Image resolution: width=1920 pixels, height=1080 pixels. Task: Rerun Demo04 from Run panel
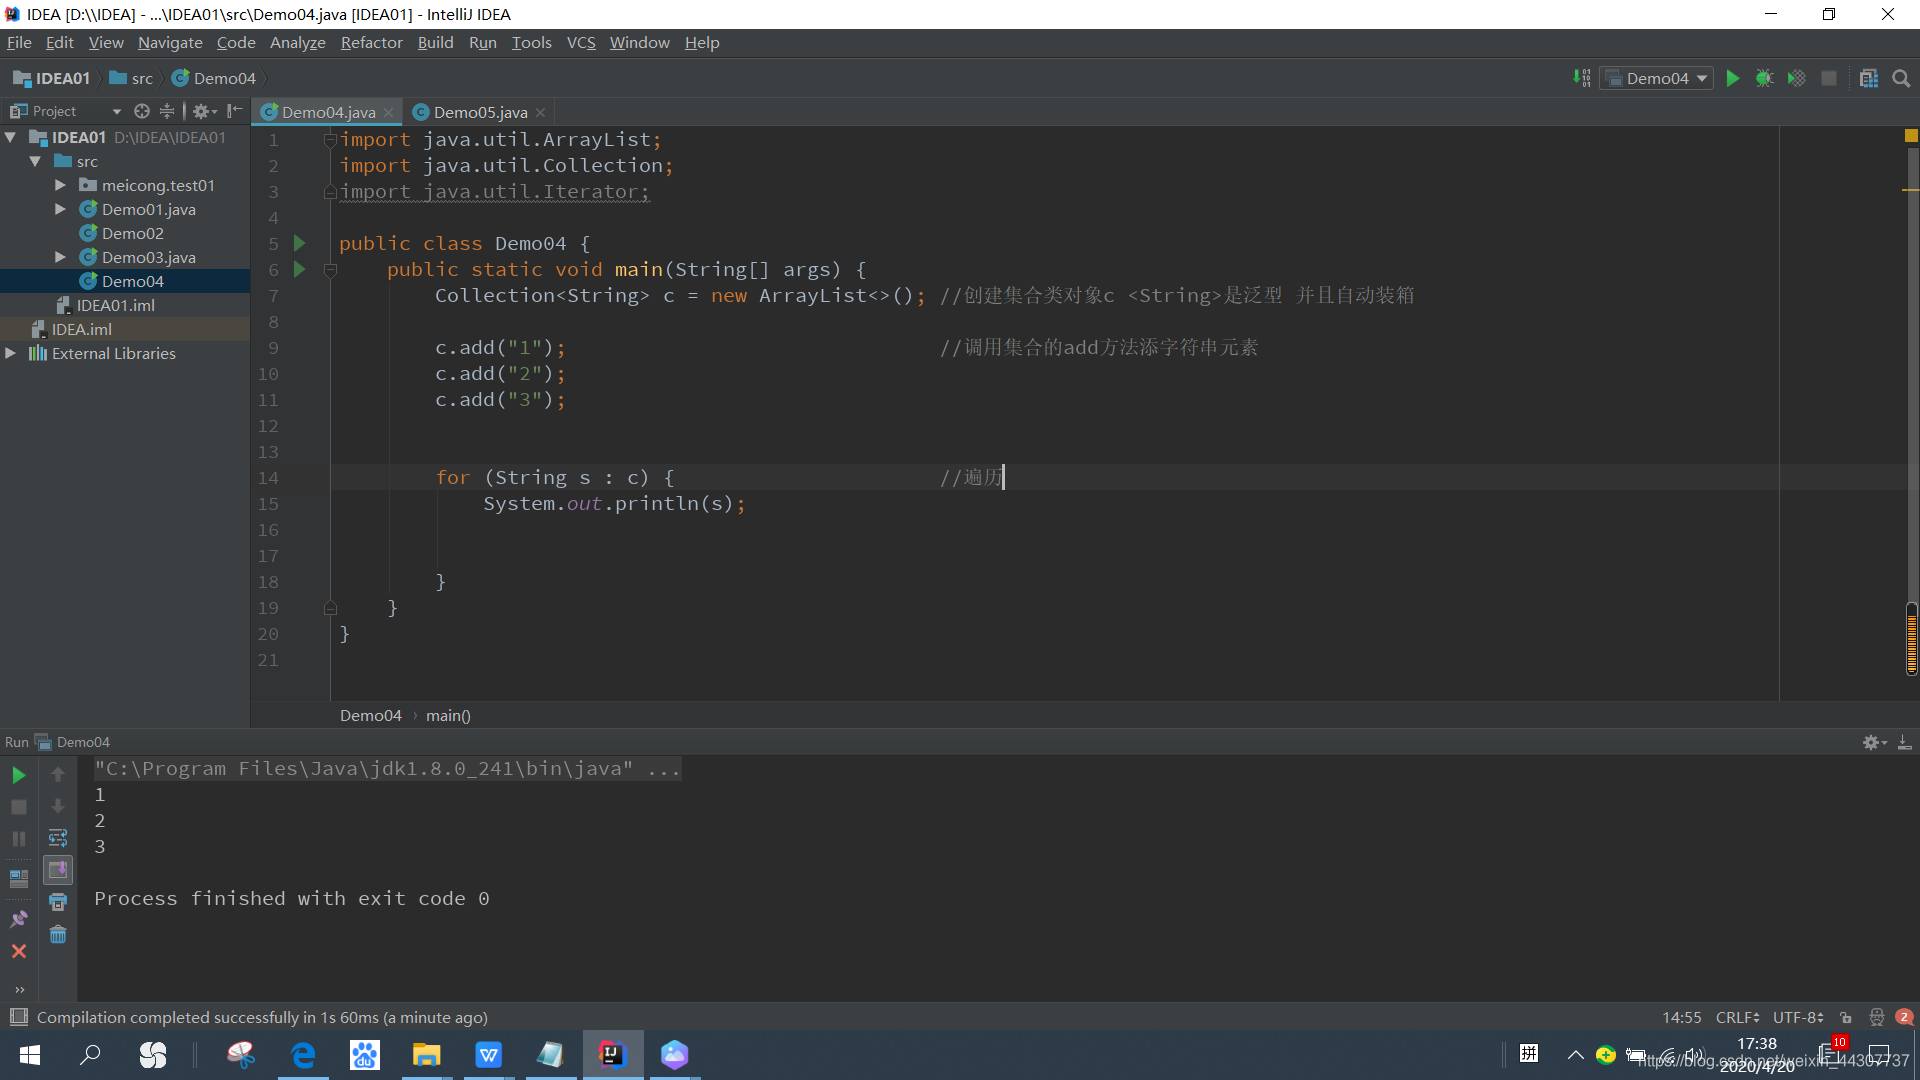coord(19,775)
